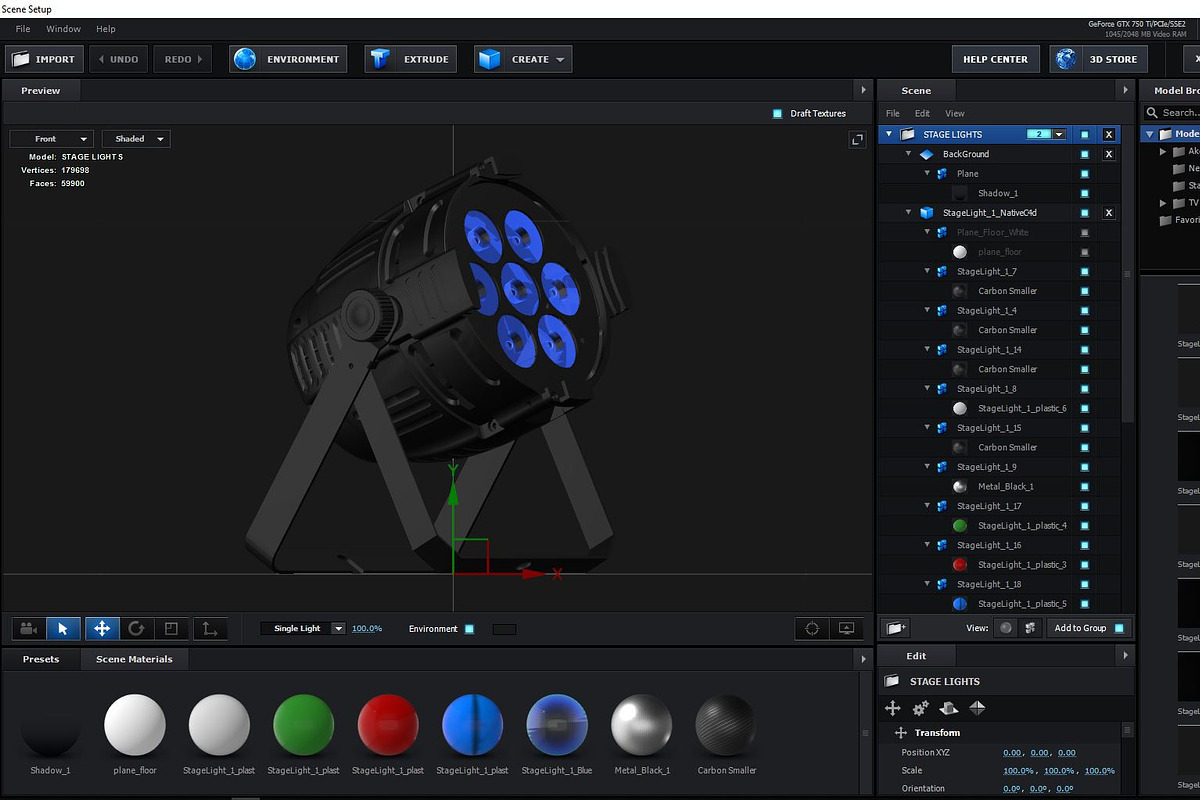Open the Window menu

coord(64,29)
